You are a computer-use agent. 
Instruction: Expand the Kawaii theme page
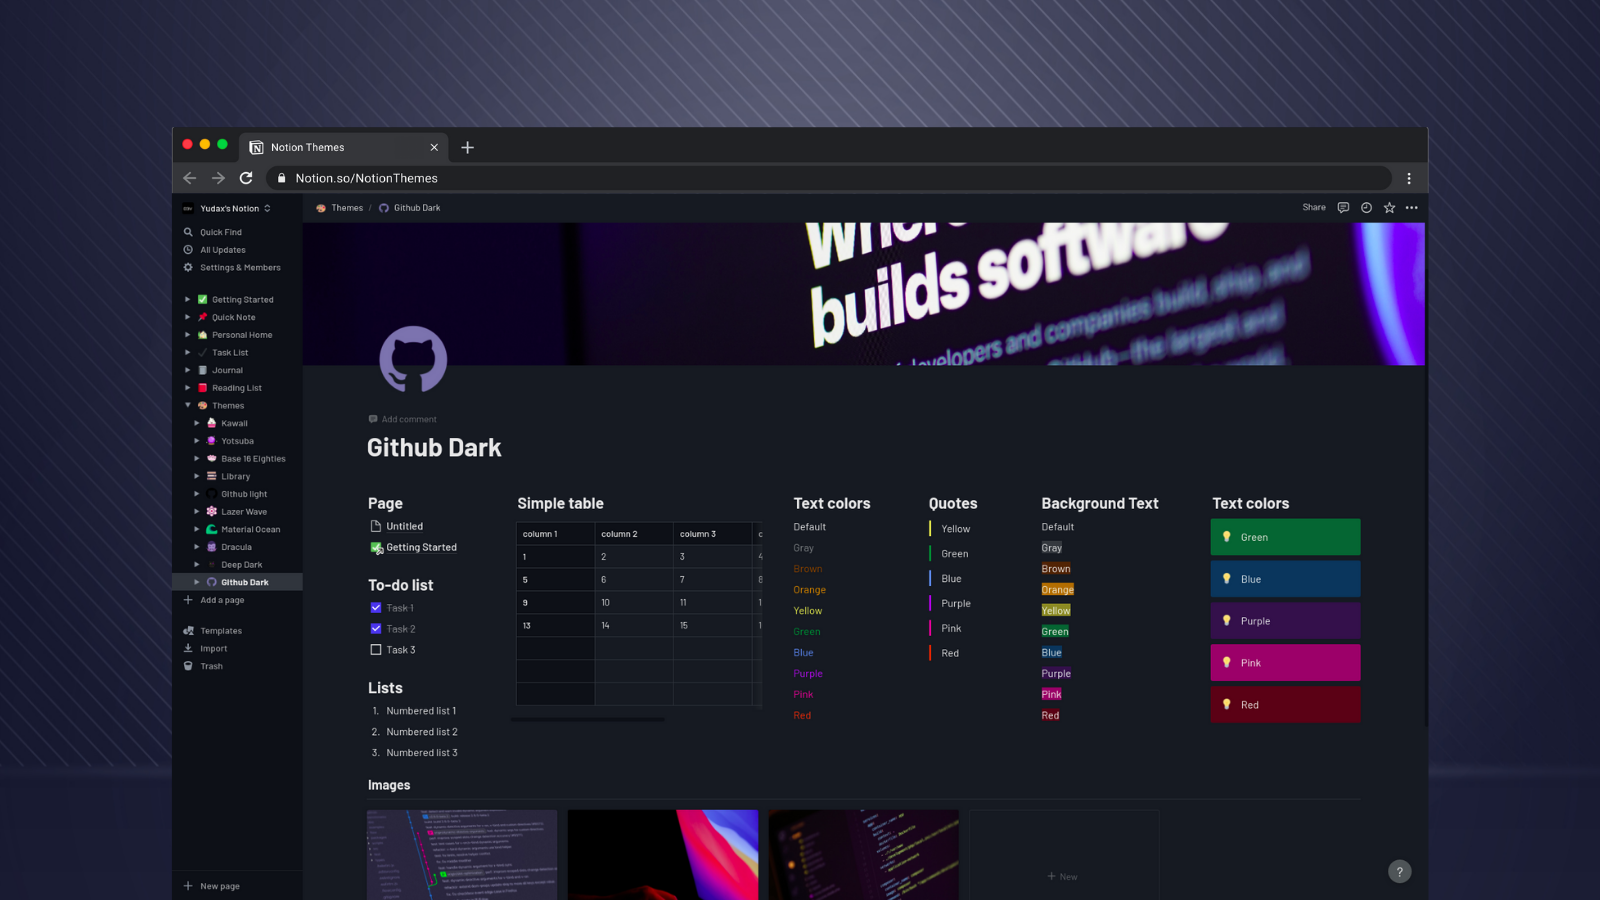pos(197,423)
